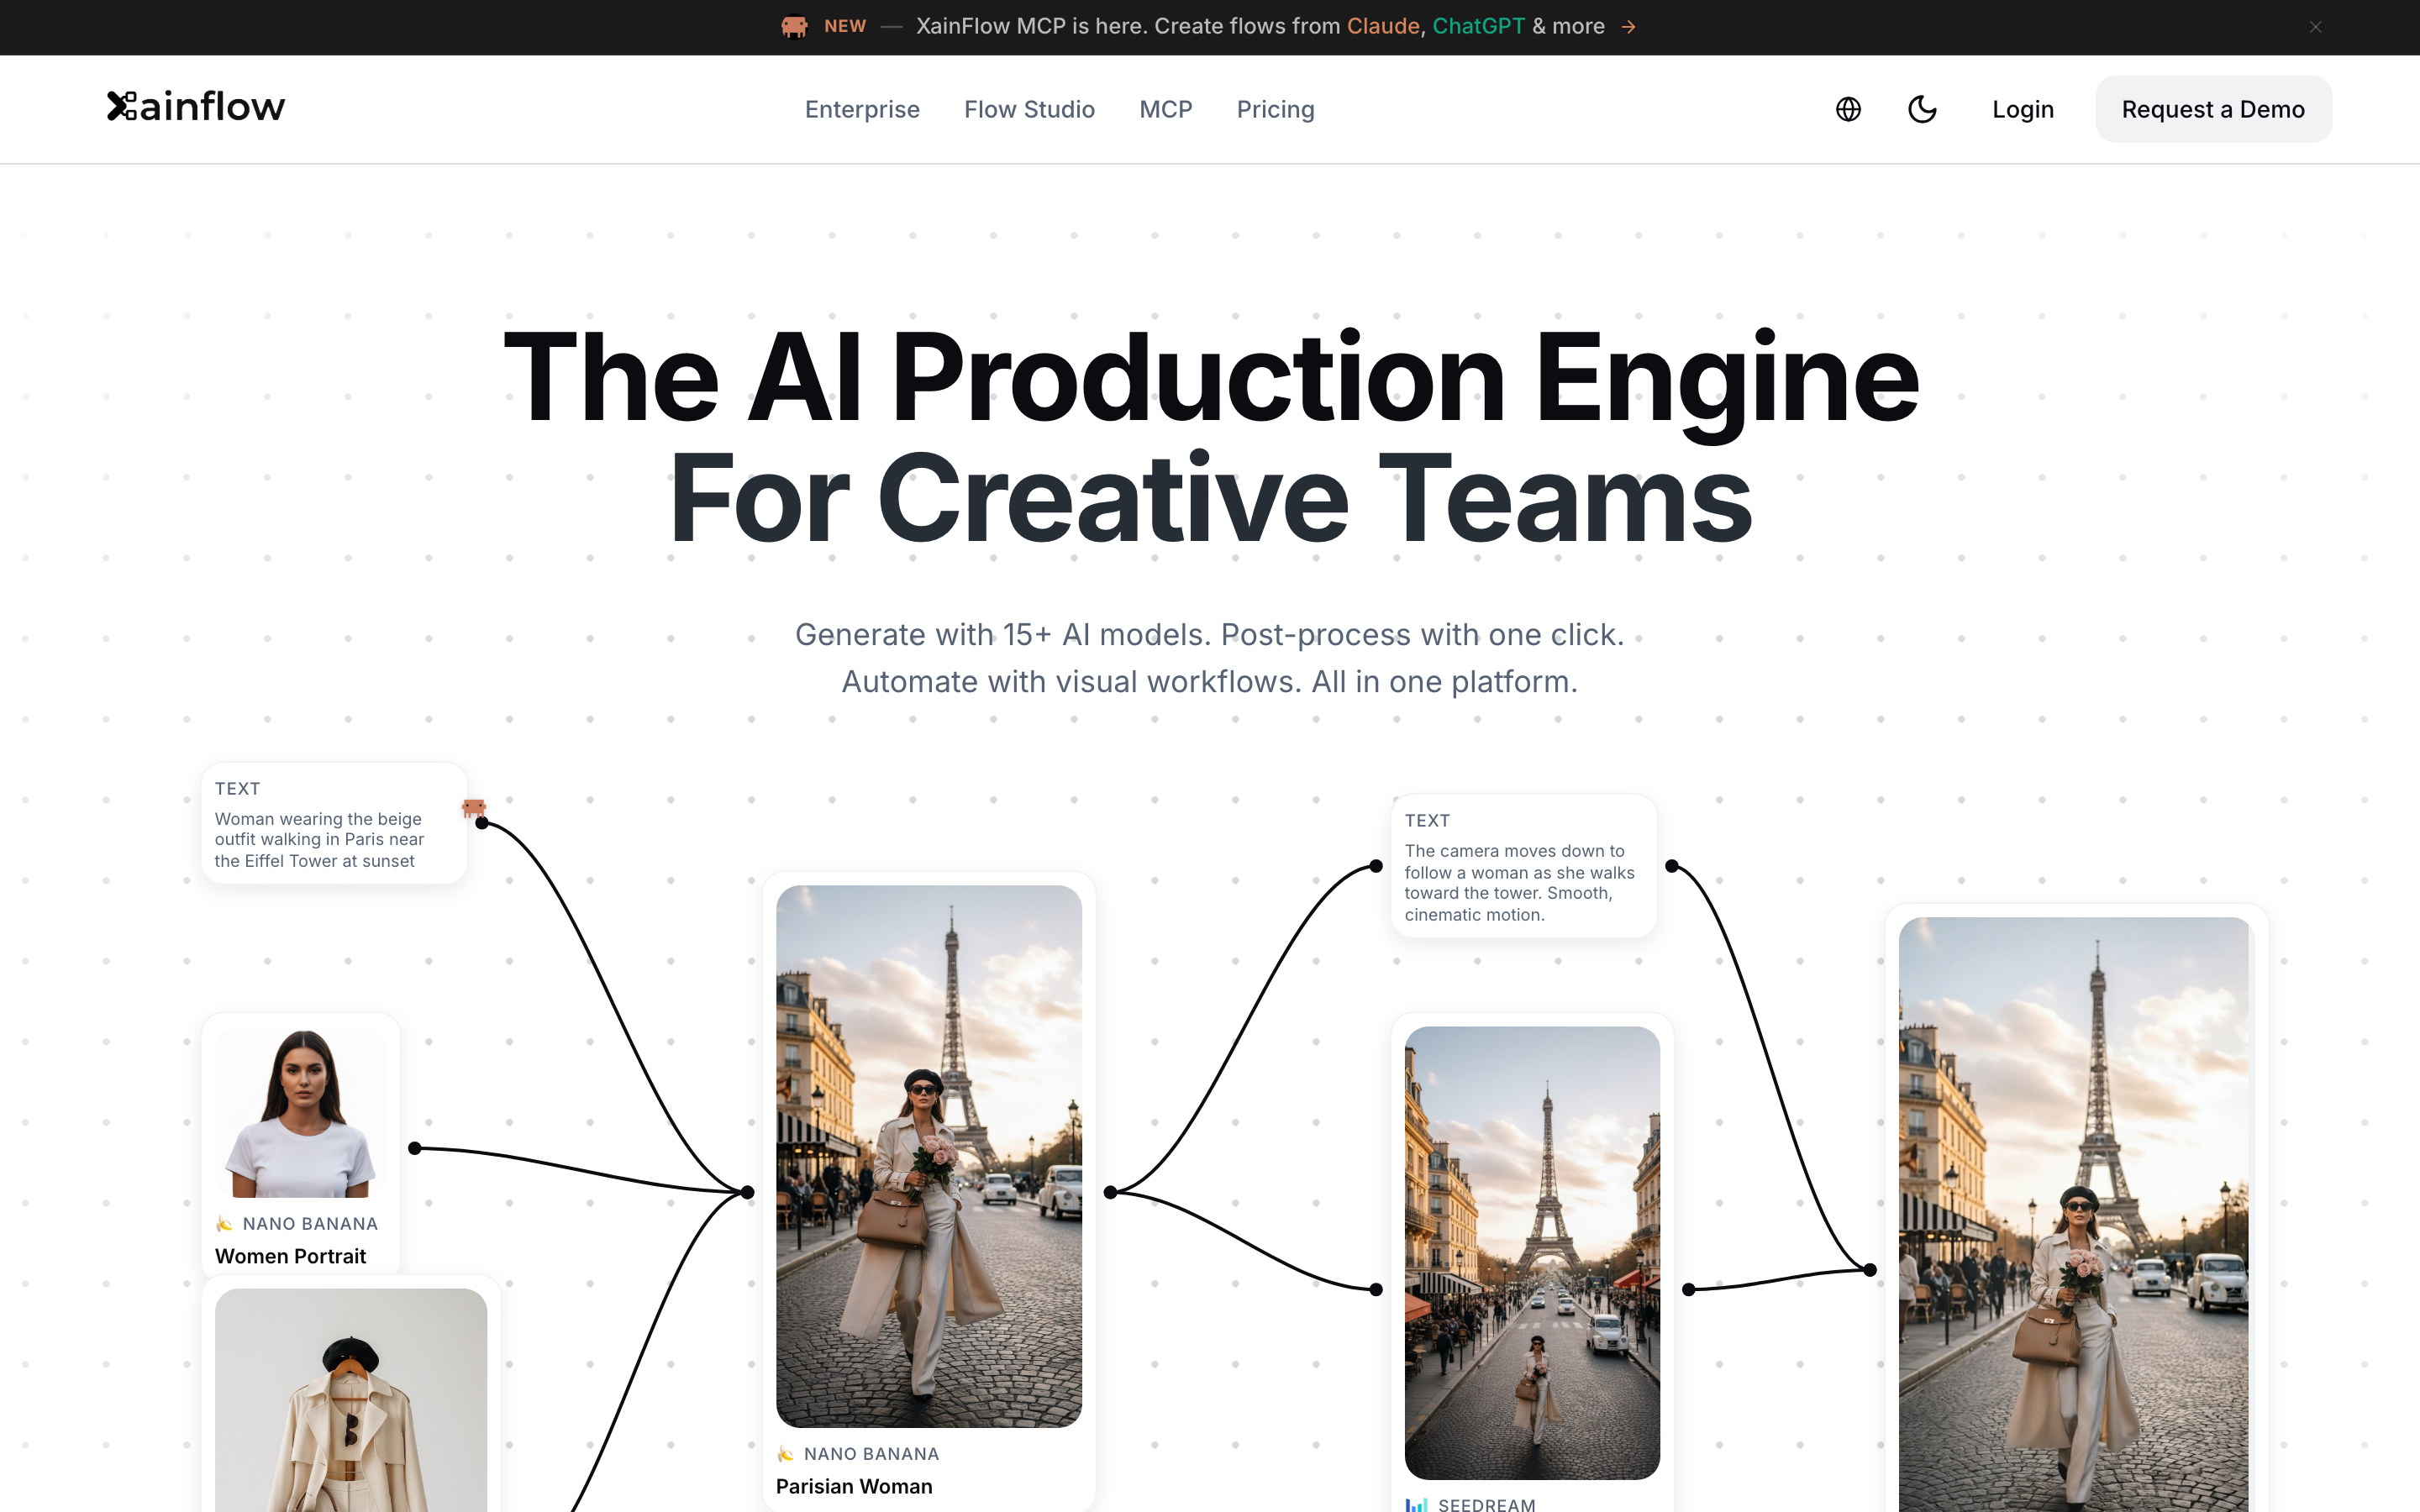Toggle dark mode with moon icon
Image resolution: width=2420 pixels, height=1512 pixels.
click(x=1922, y=109)
